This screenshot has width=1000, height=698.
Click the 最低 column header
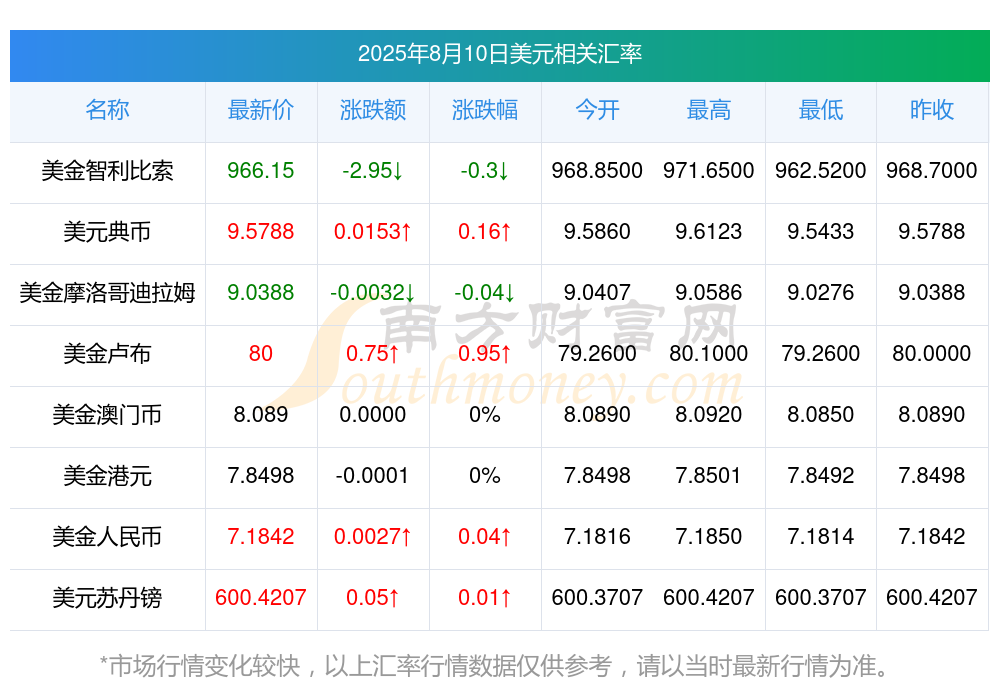[x=821, y=110]
